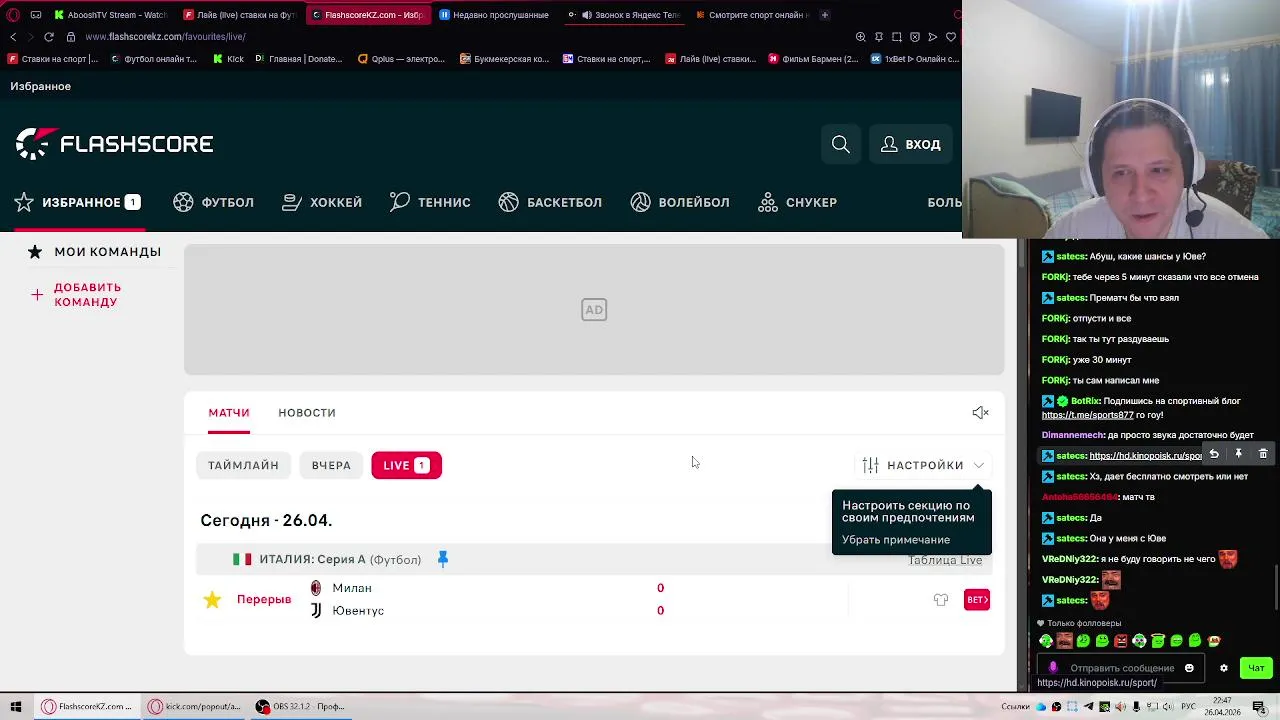
Task: Expand the НАСТРОЙКИ settings dropdown
Action: [x=924, y=465]
